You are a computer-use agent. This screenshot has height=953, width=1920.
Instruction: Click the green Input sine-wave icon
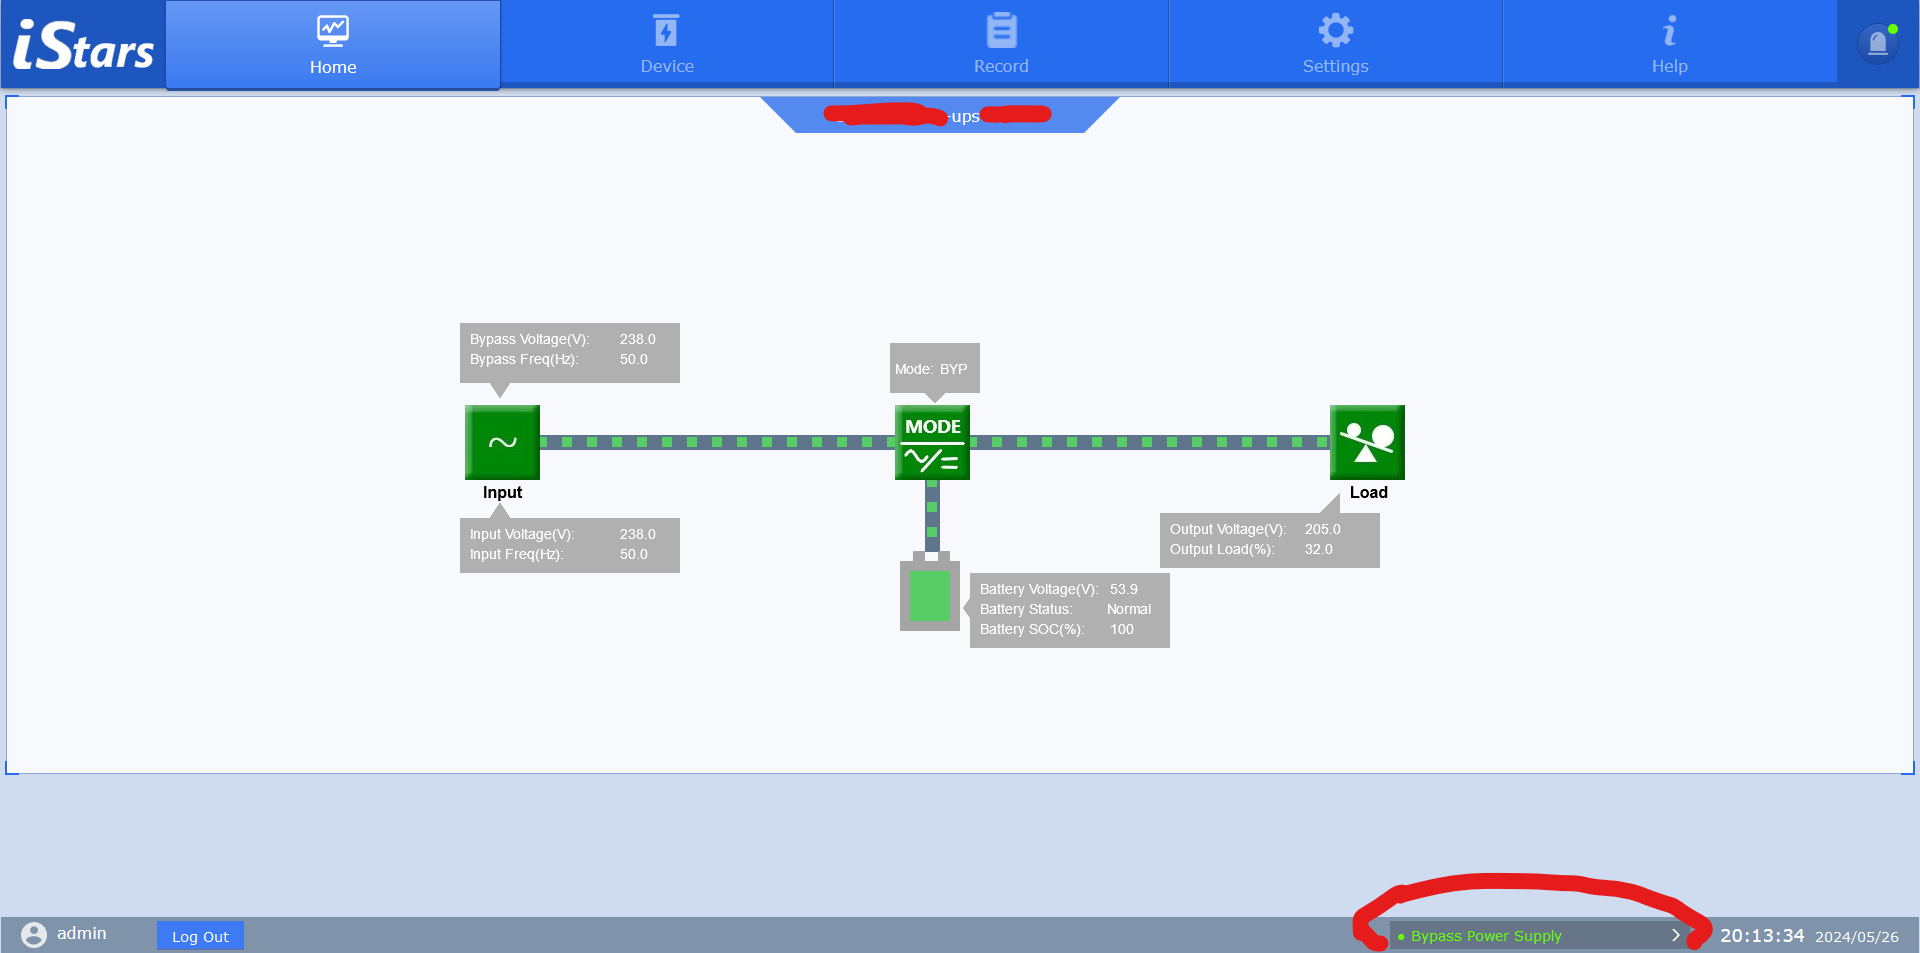(502, 442)
